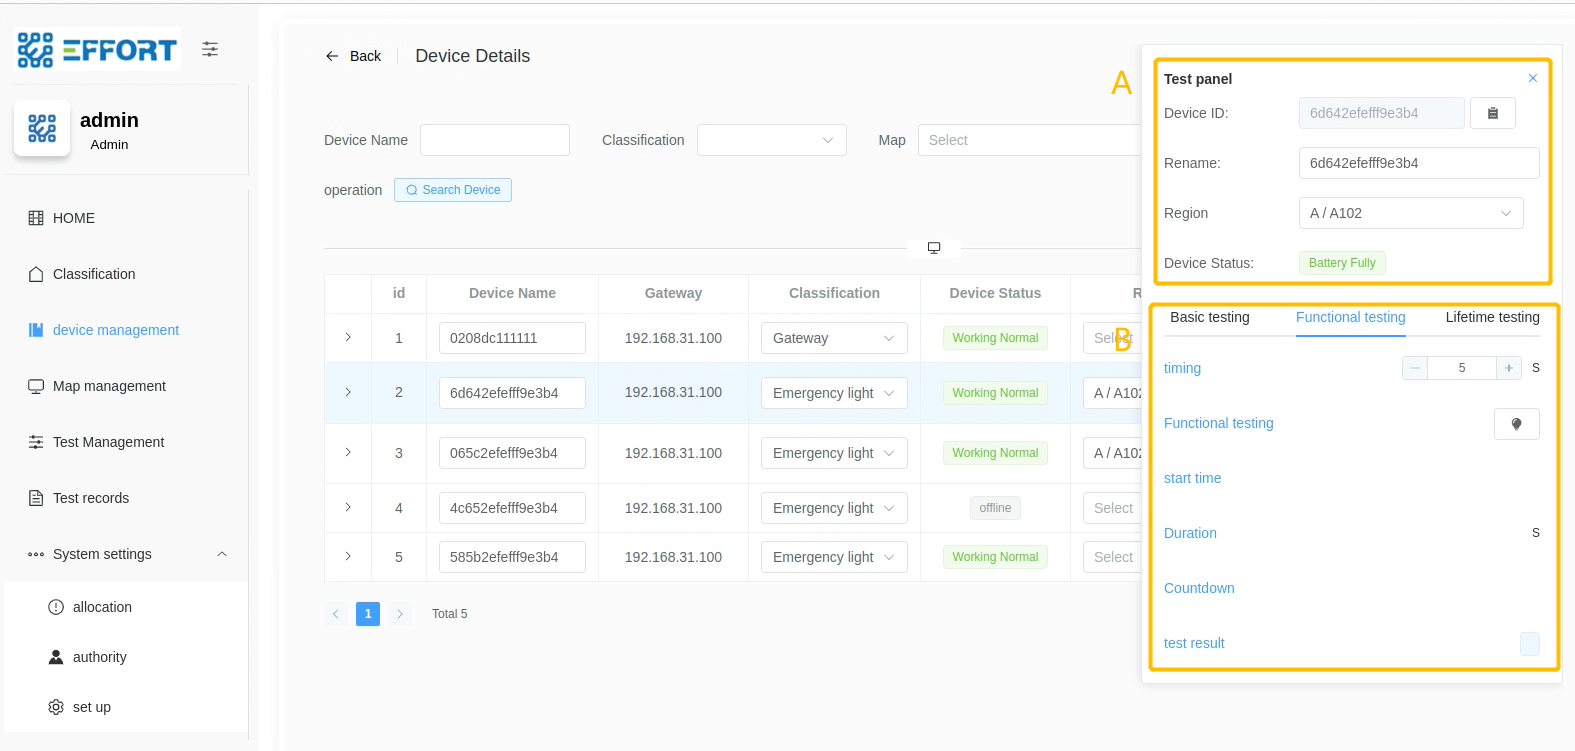
Task: Go to authority settings page
Action: point(99,657)
